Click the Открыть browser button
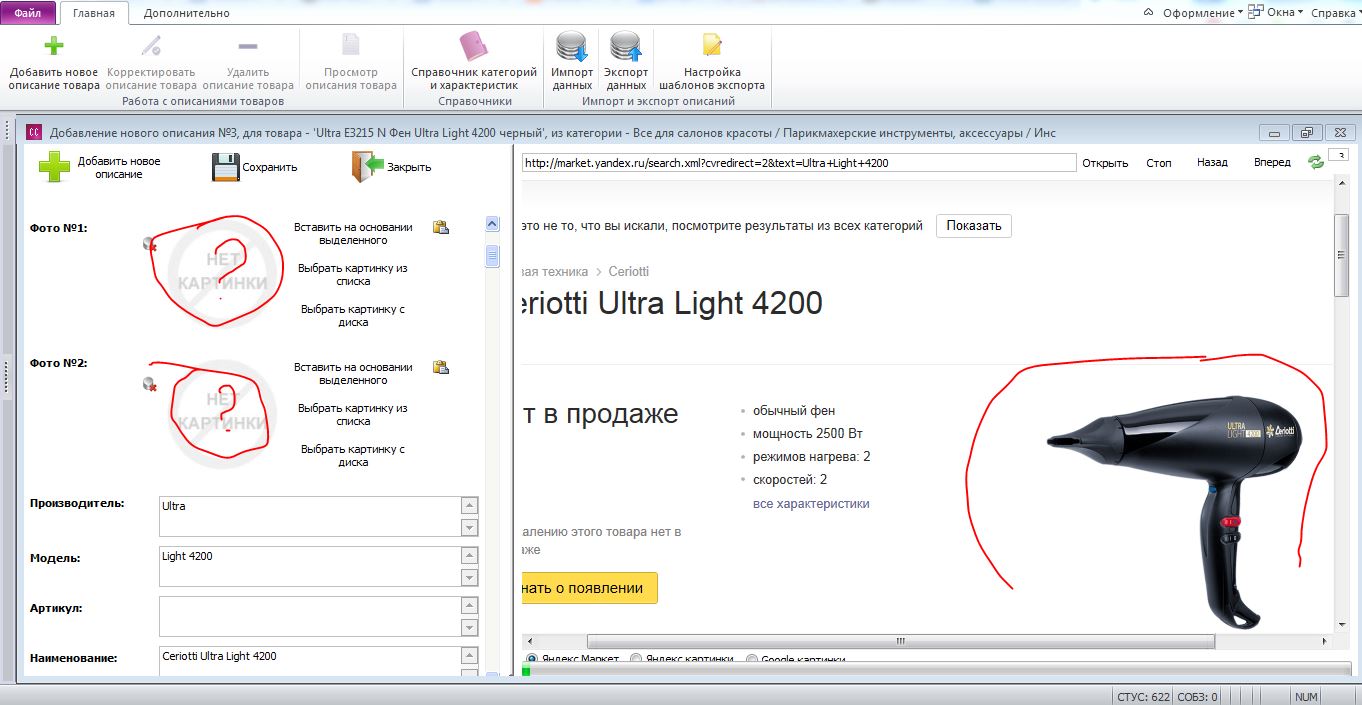Screen dimensions: 1362x705 1105,163
